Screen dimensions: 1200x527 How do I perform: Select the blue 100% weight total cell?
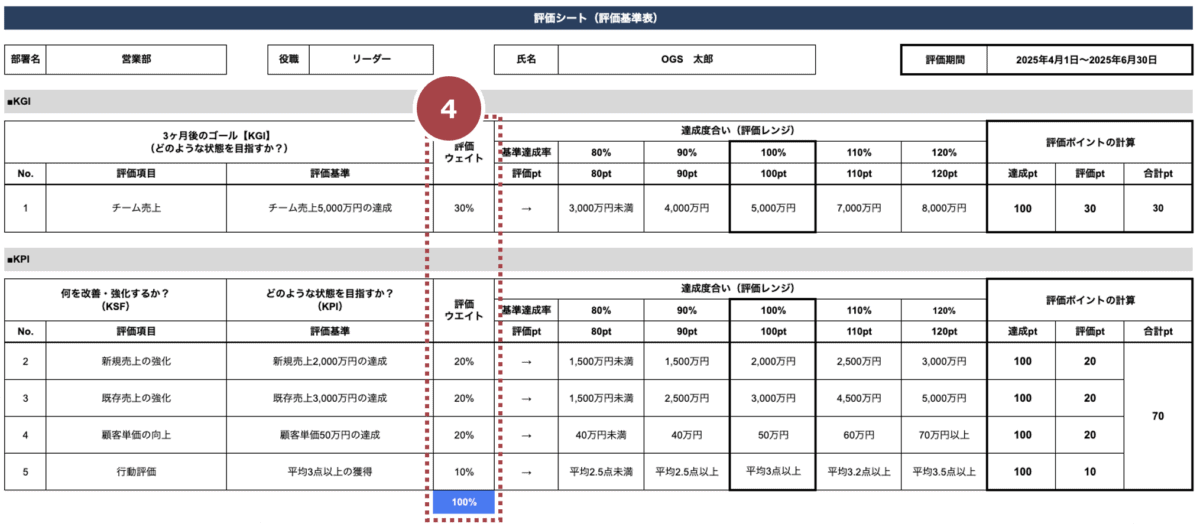(464, 502)
